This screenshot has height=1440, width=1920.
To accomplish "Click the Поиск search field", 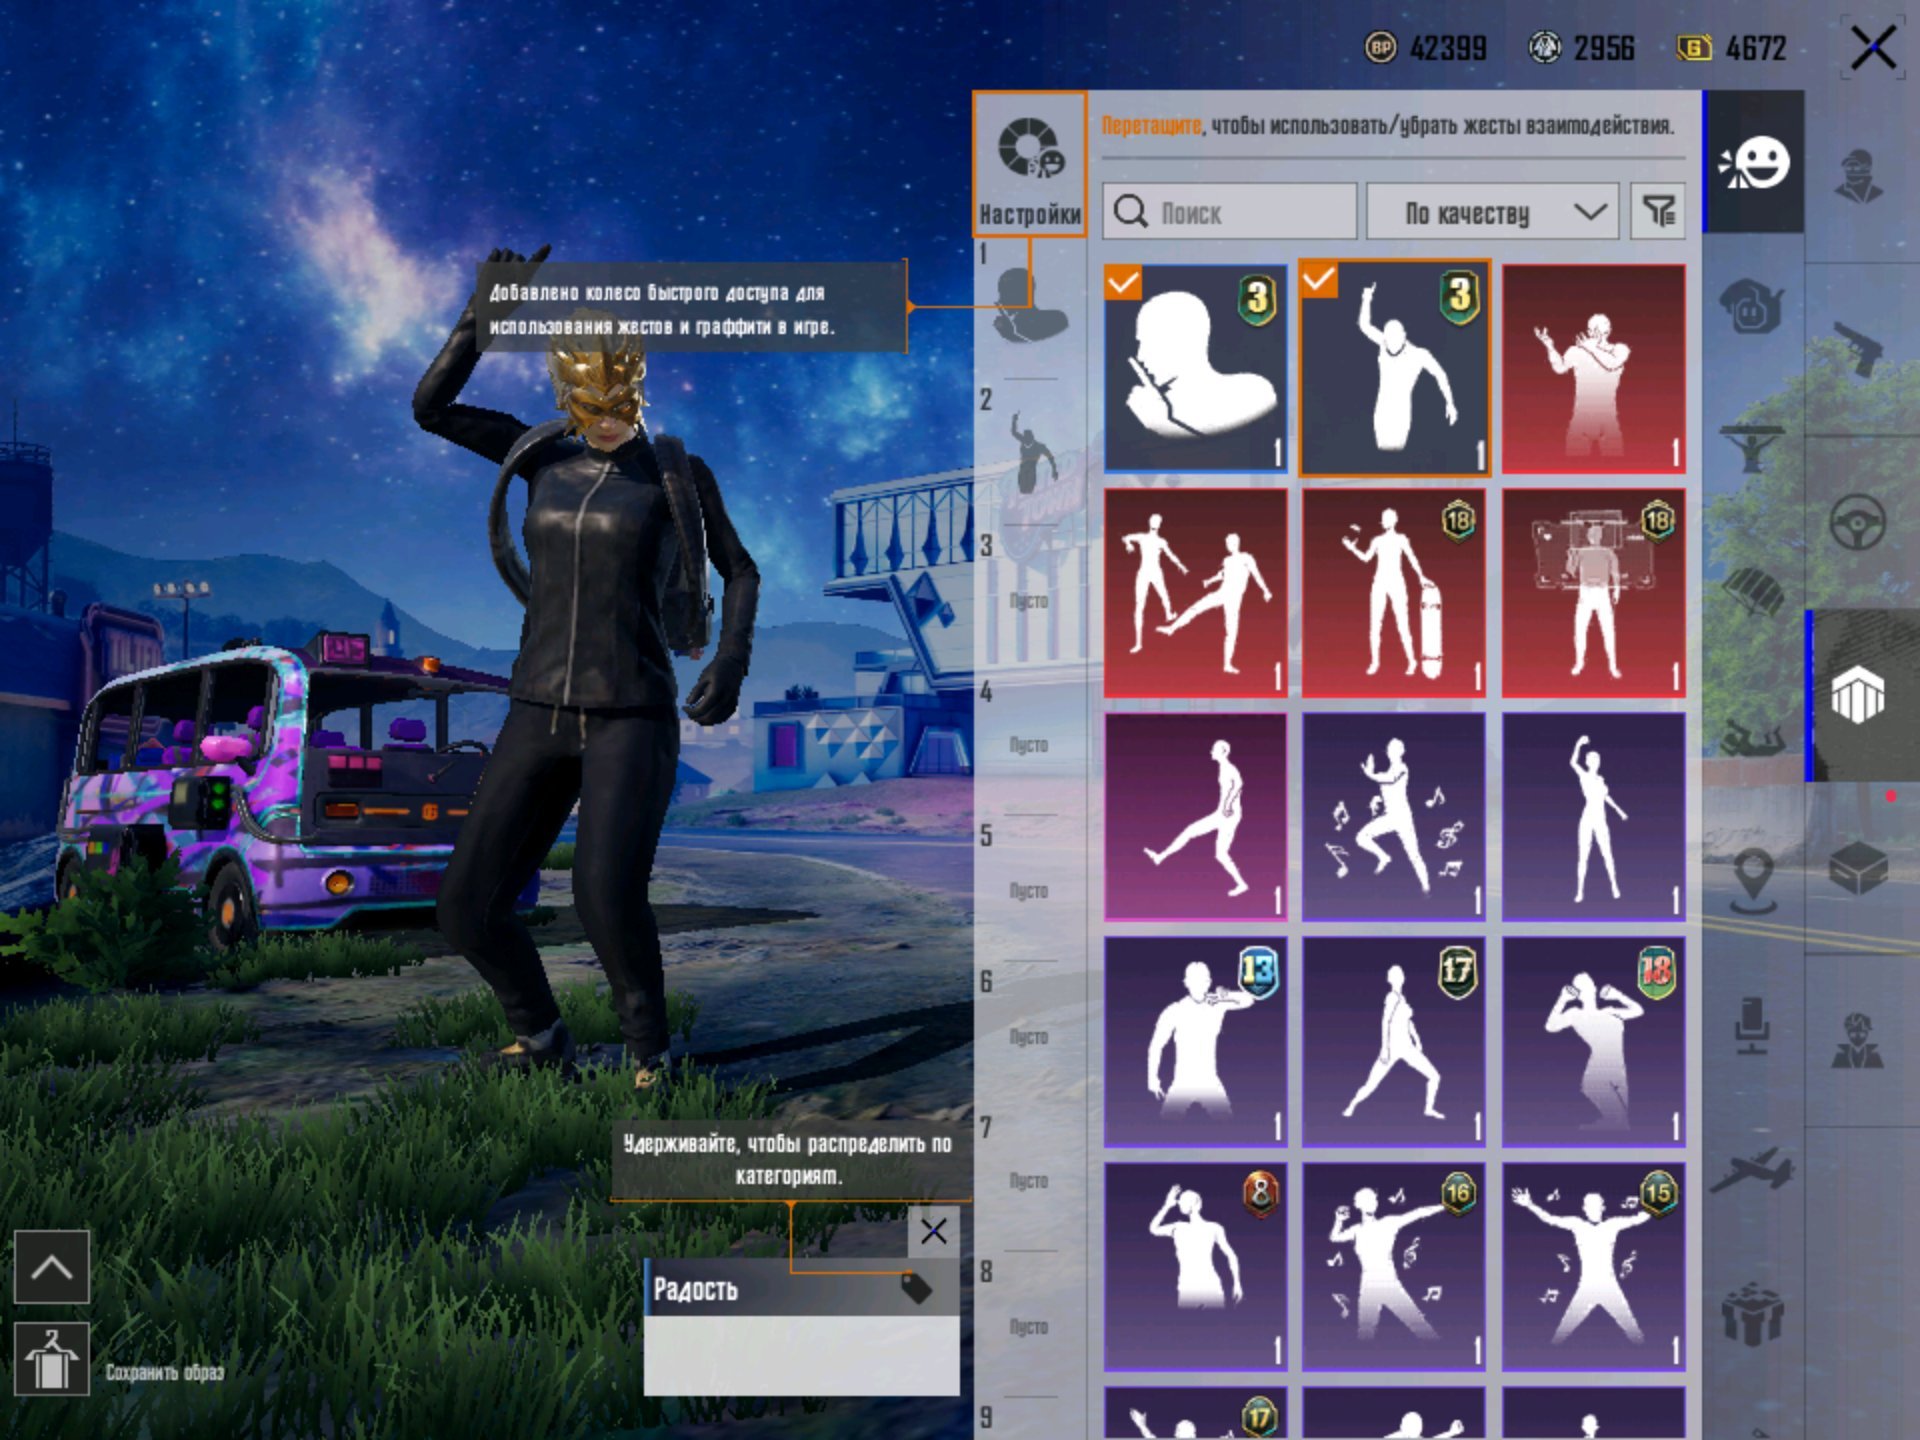I will pyautogui.click(x=1229, y=211).
